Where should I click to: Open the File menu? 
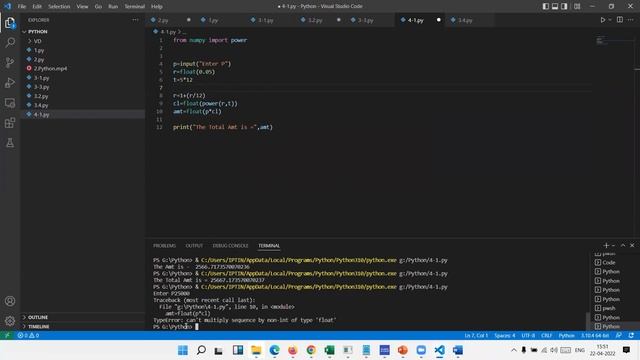pyautogui.click(x=22, y=7)
